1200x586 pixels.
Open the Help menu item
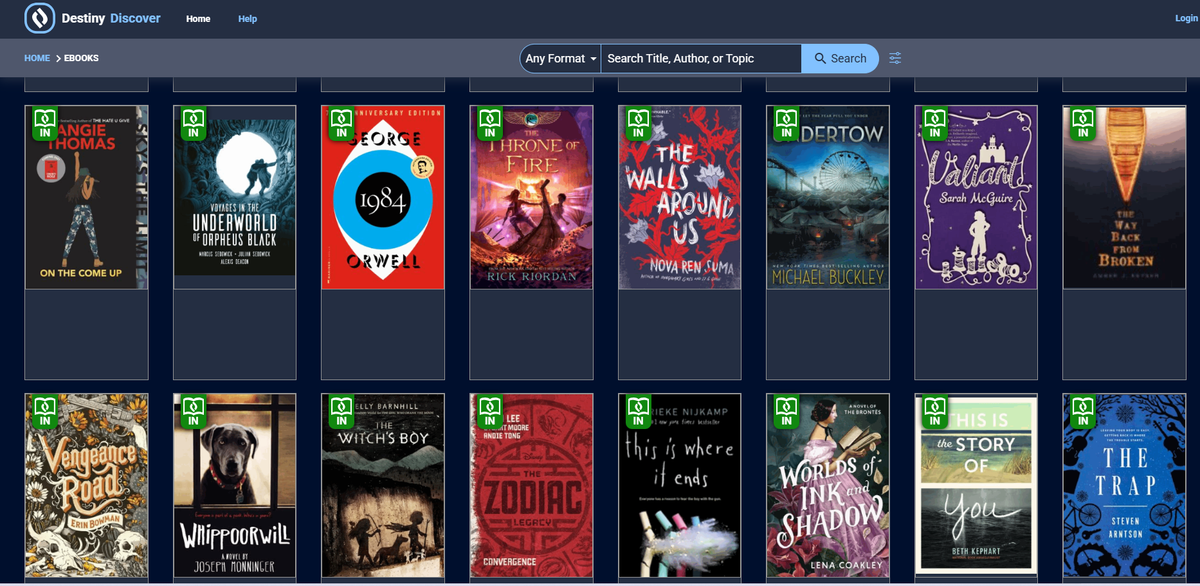click(247, 19)
